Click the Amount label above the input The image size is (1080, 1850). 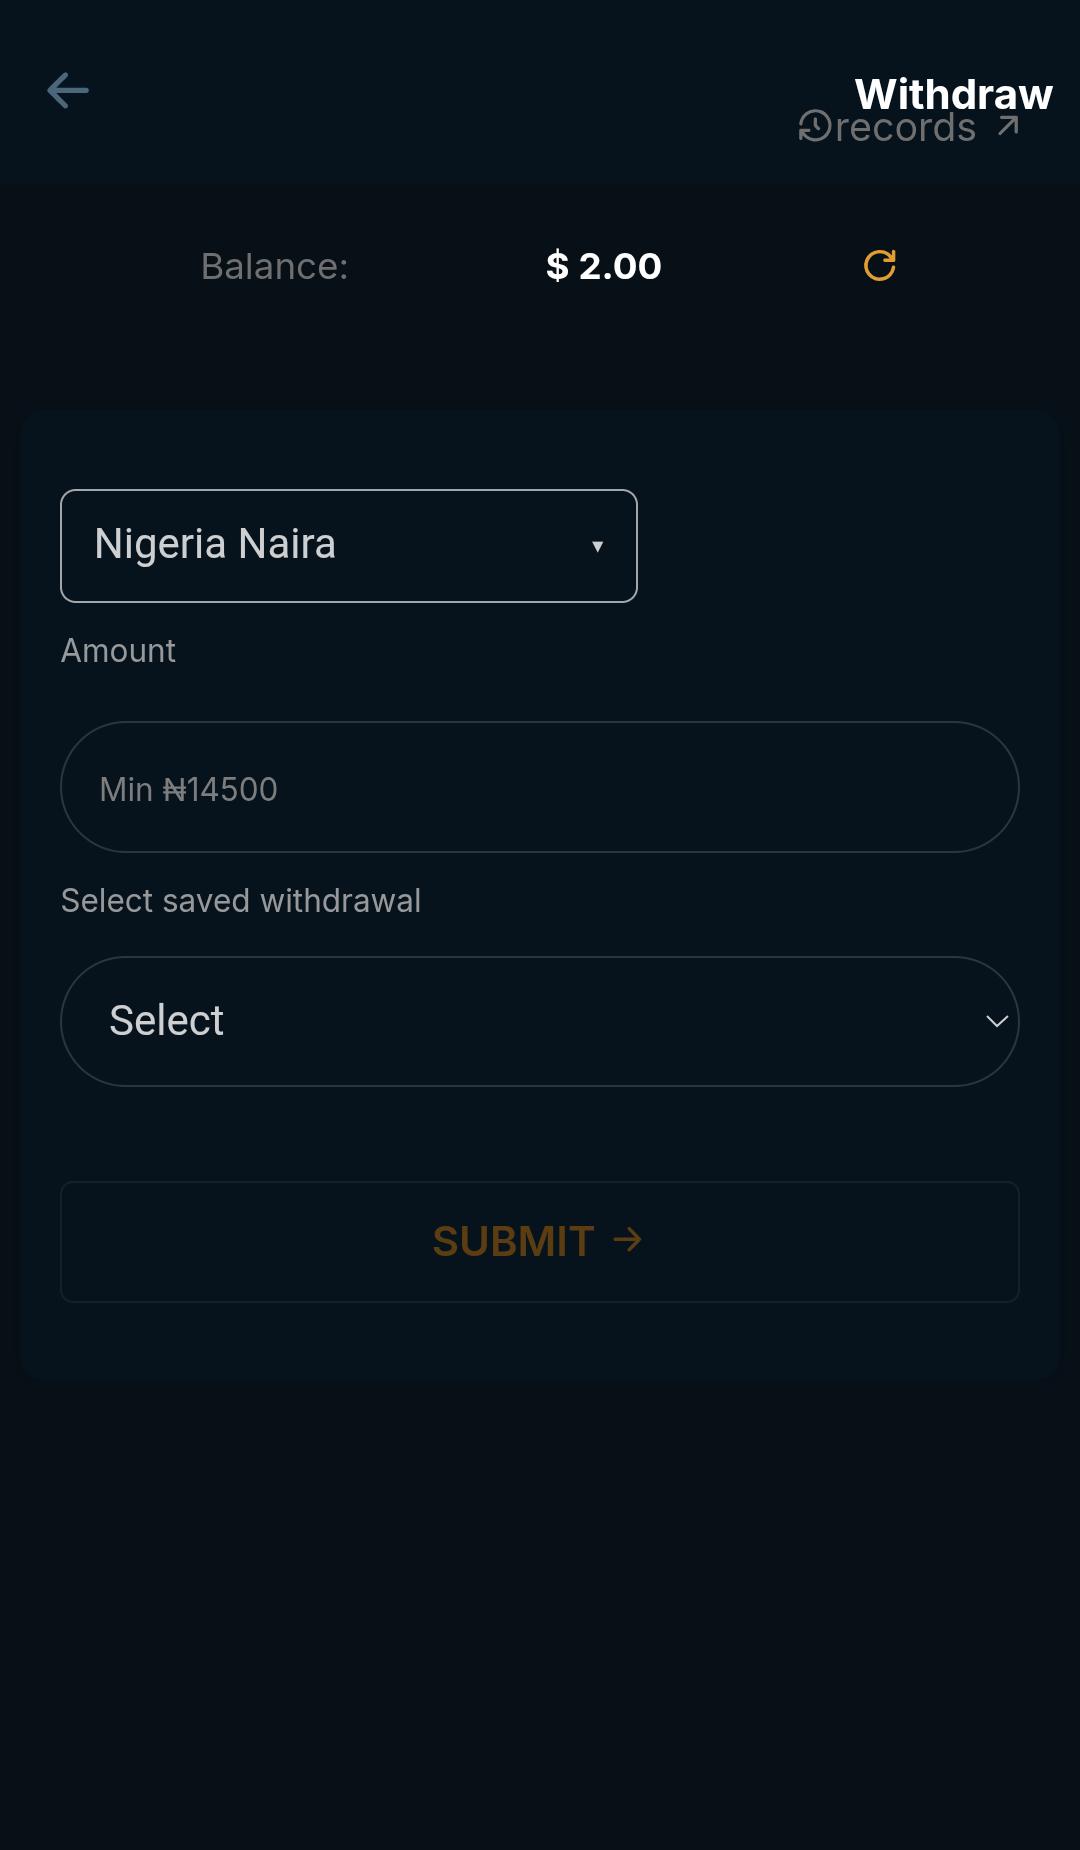118,651
